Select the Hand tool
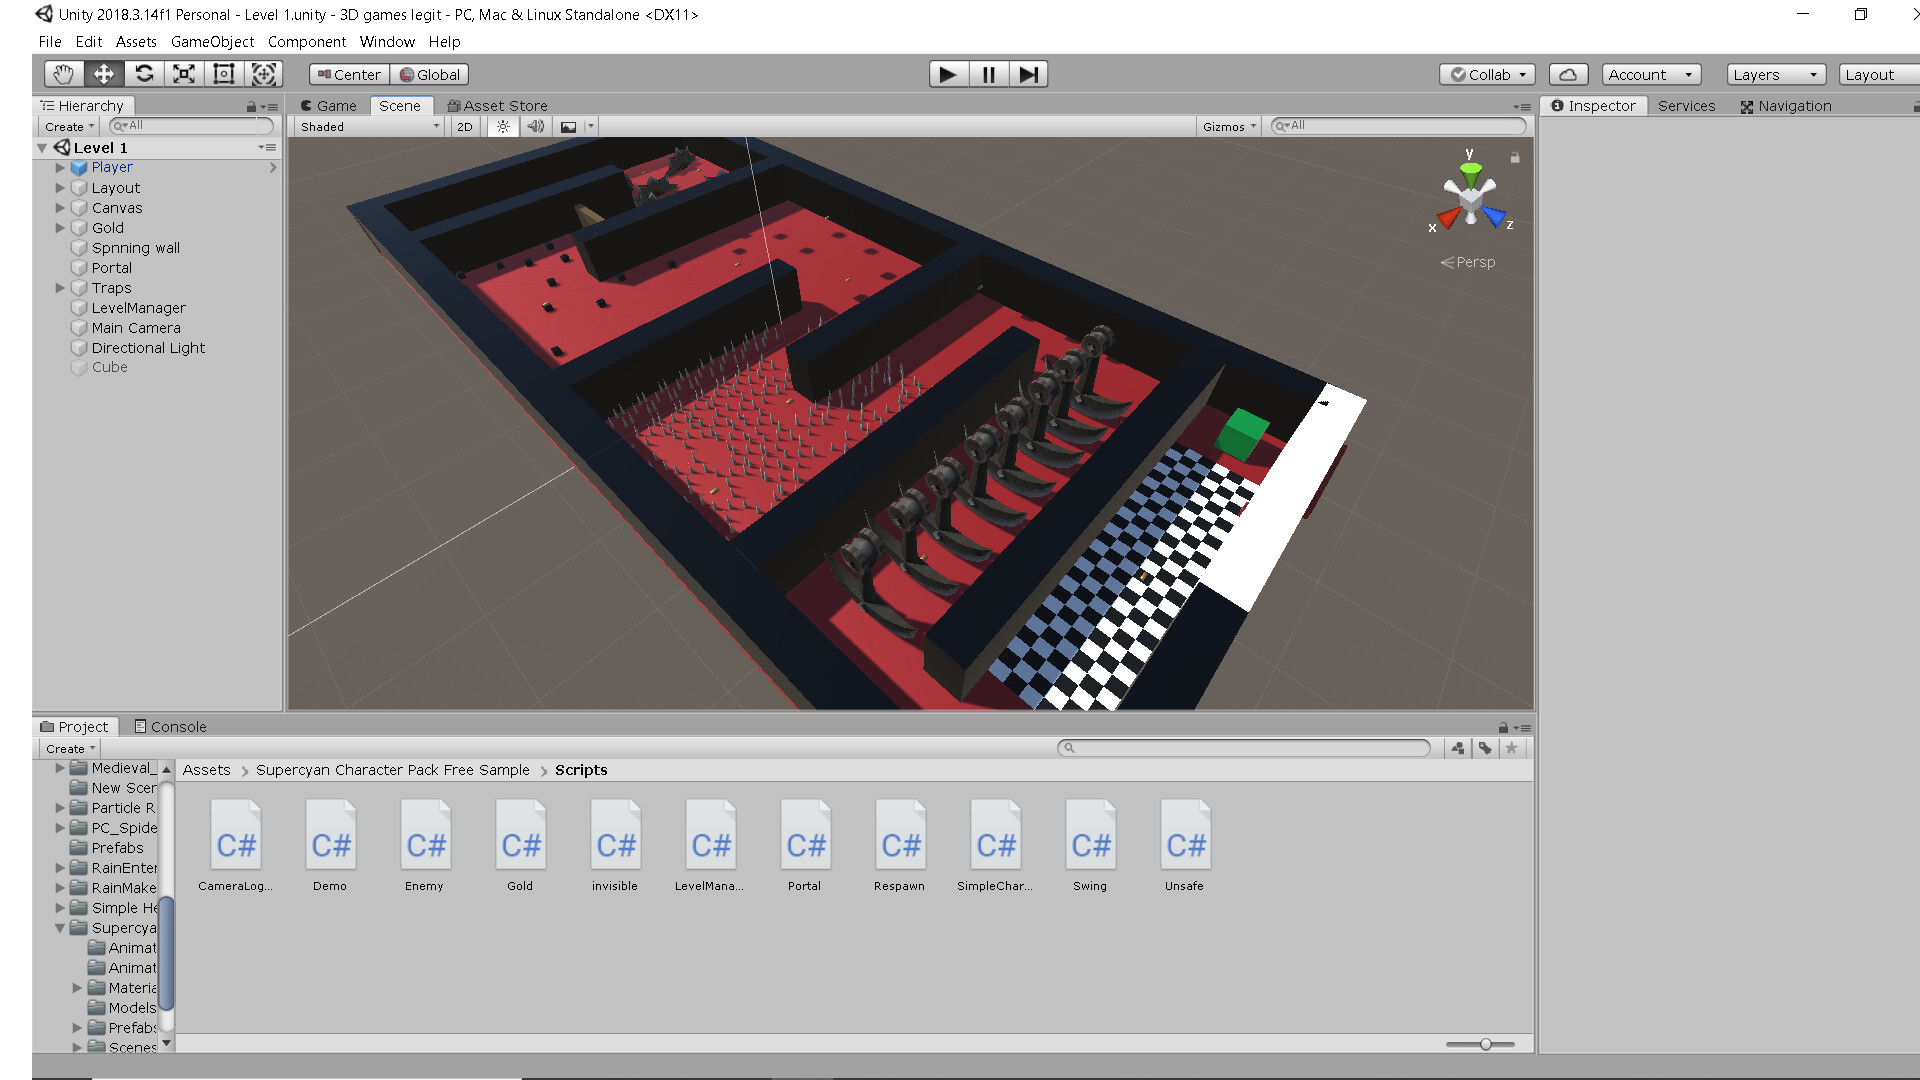Screen dimensions: 1920x1080 (x=62, y=73)
